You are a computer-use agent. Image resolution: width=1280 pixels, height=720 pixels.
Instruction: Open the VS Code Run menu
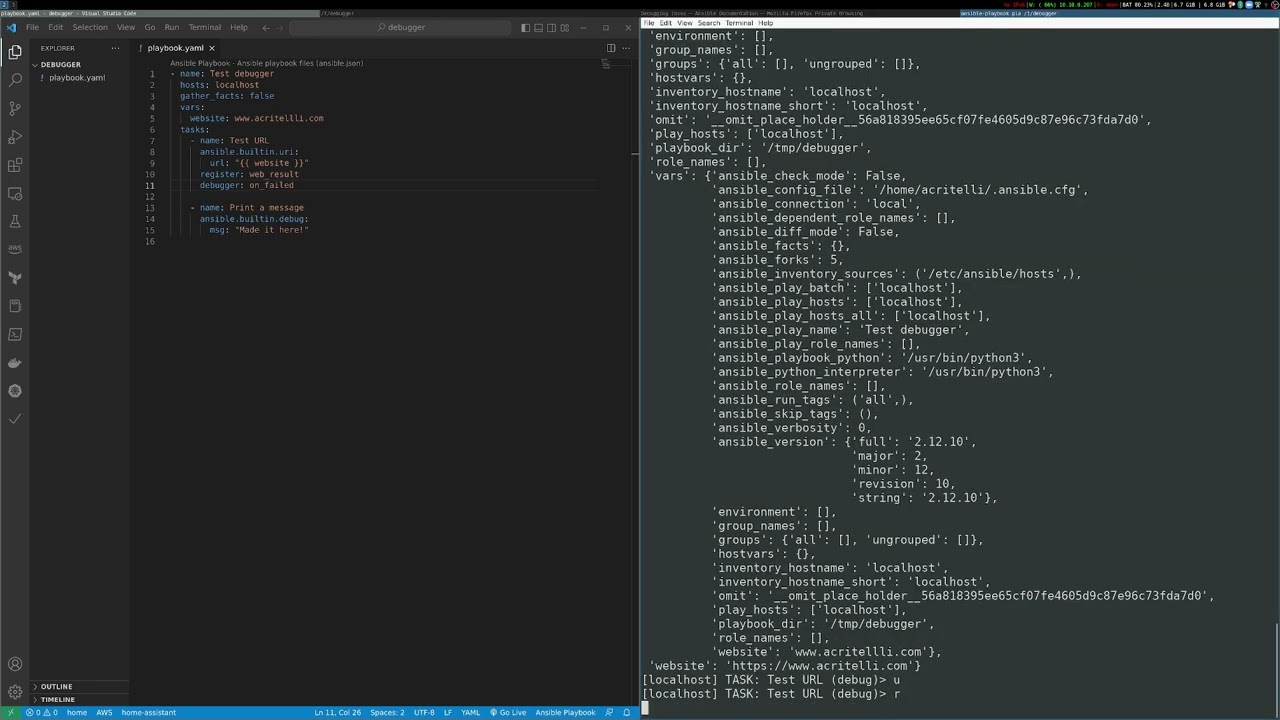click(x=171, y=28)
